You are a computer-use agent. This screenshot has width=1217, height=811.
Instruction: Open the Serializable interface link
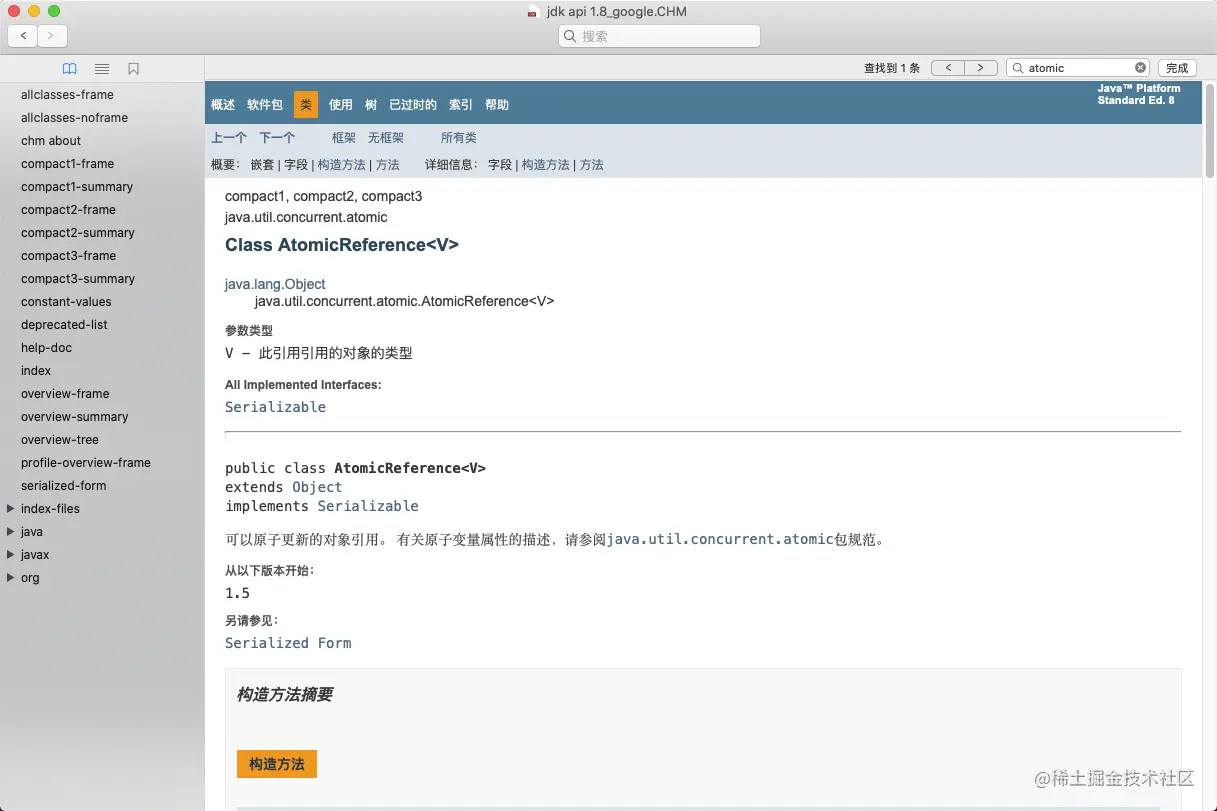pyautogui.click(x=275, y=407)
